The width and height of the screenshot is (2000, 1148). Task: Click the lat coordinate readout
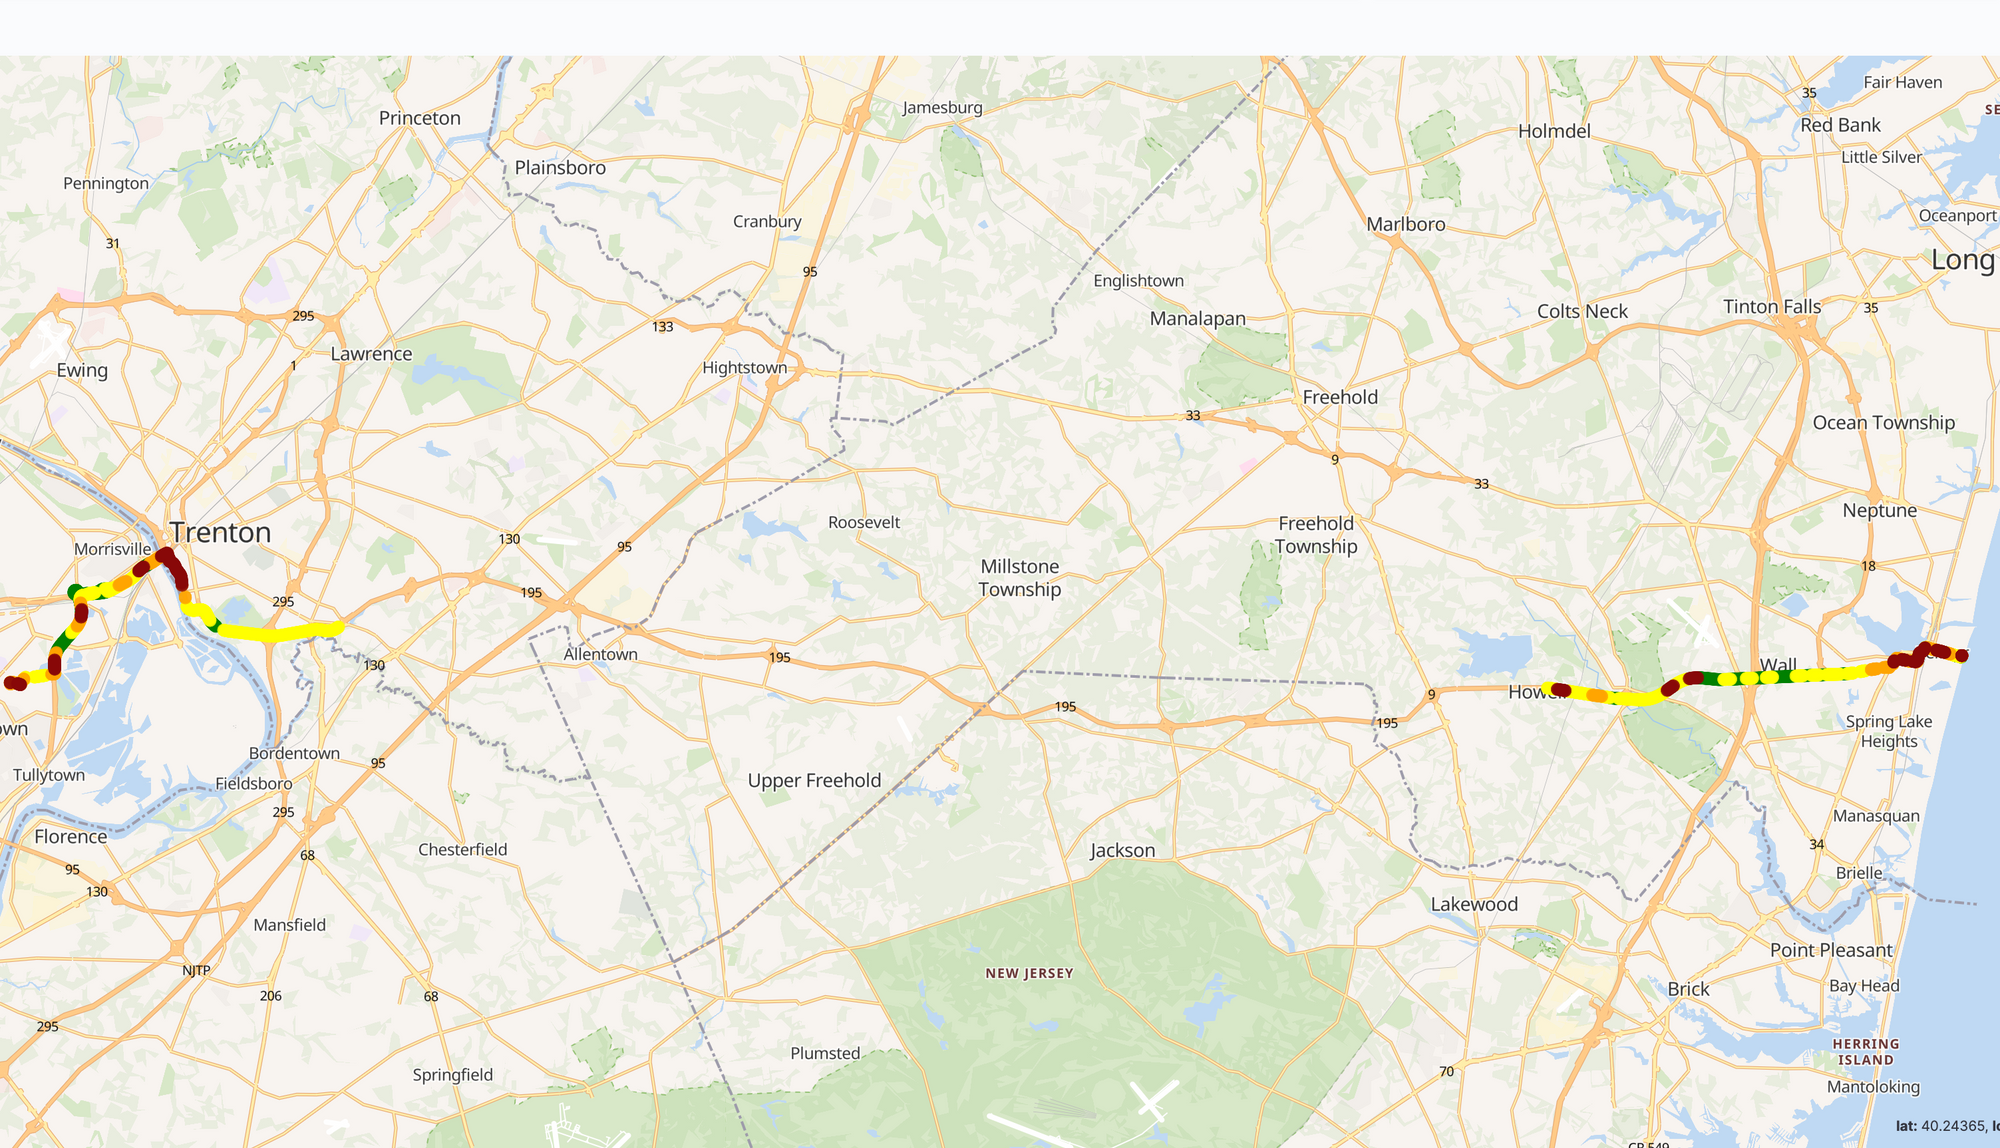click(x=1947, y=1126)
